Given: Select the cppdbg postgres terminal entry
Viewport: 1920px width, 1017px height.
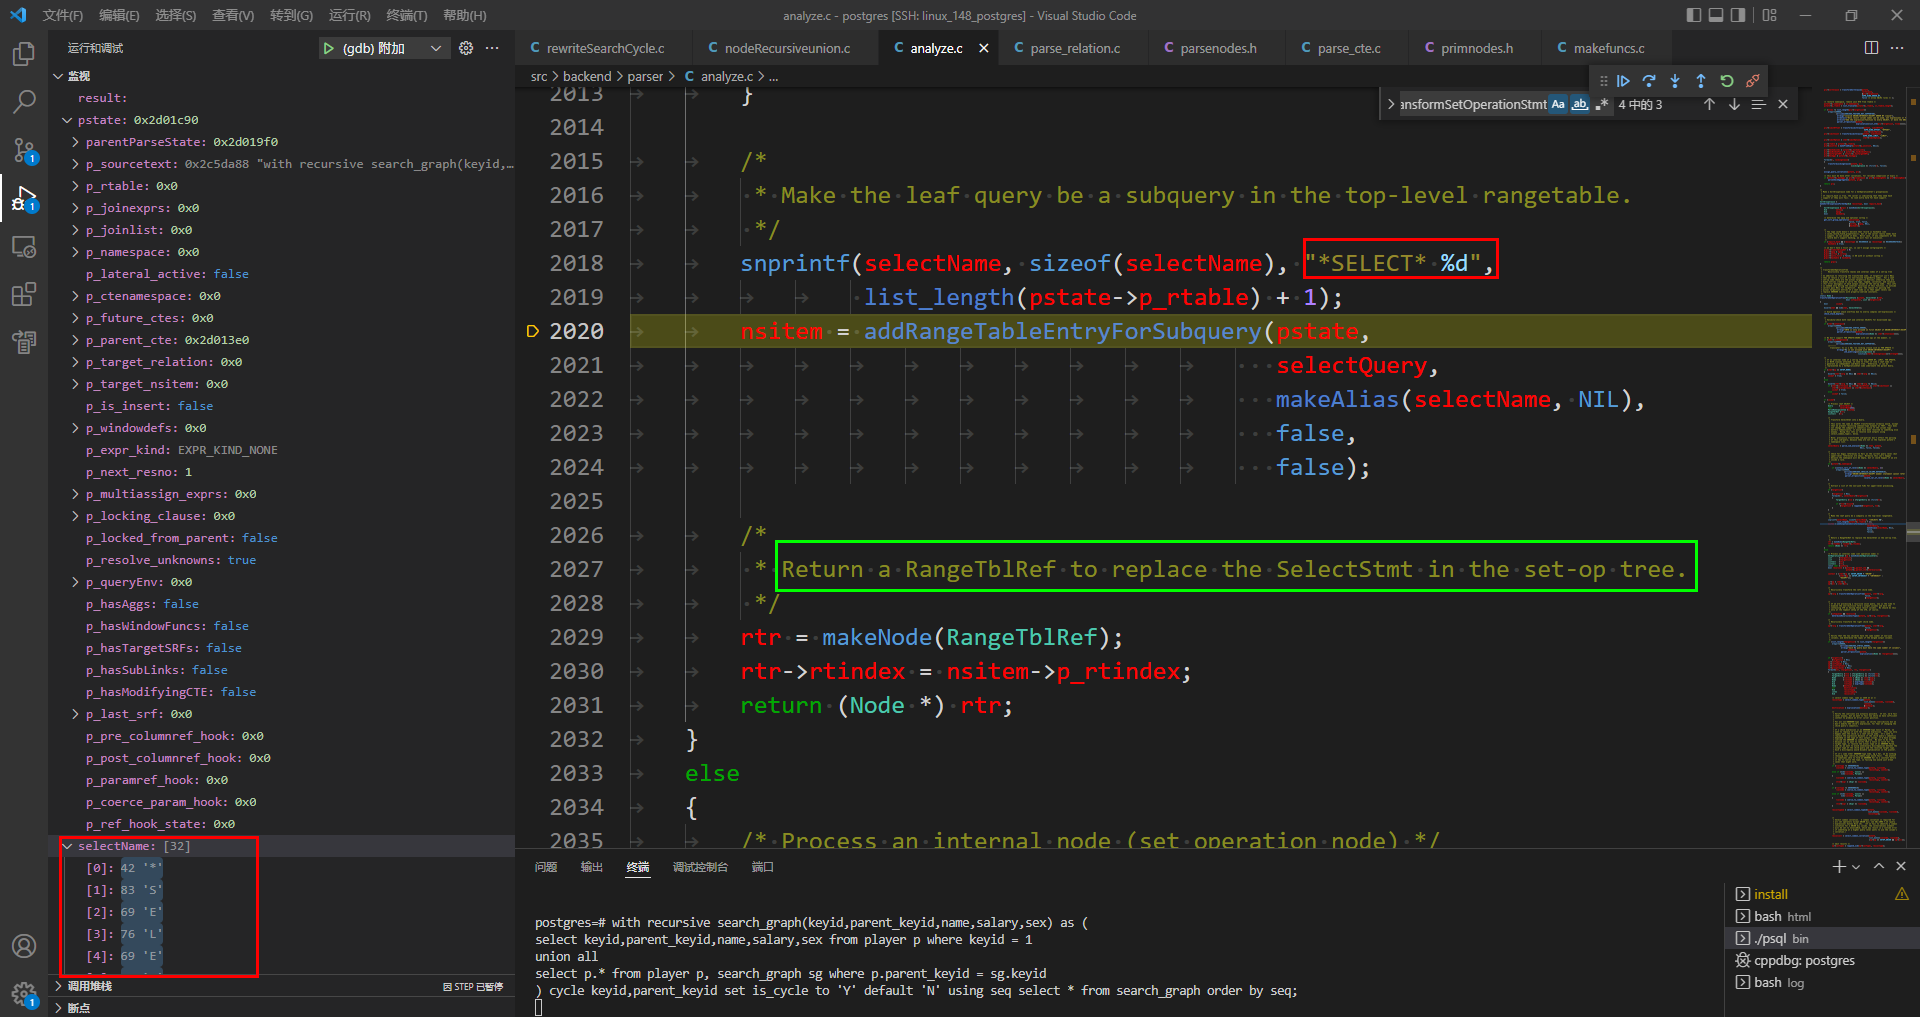Looking at the screenshot, I should pyautogui.click(x=1822, y=960).
